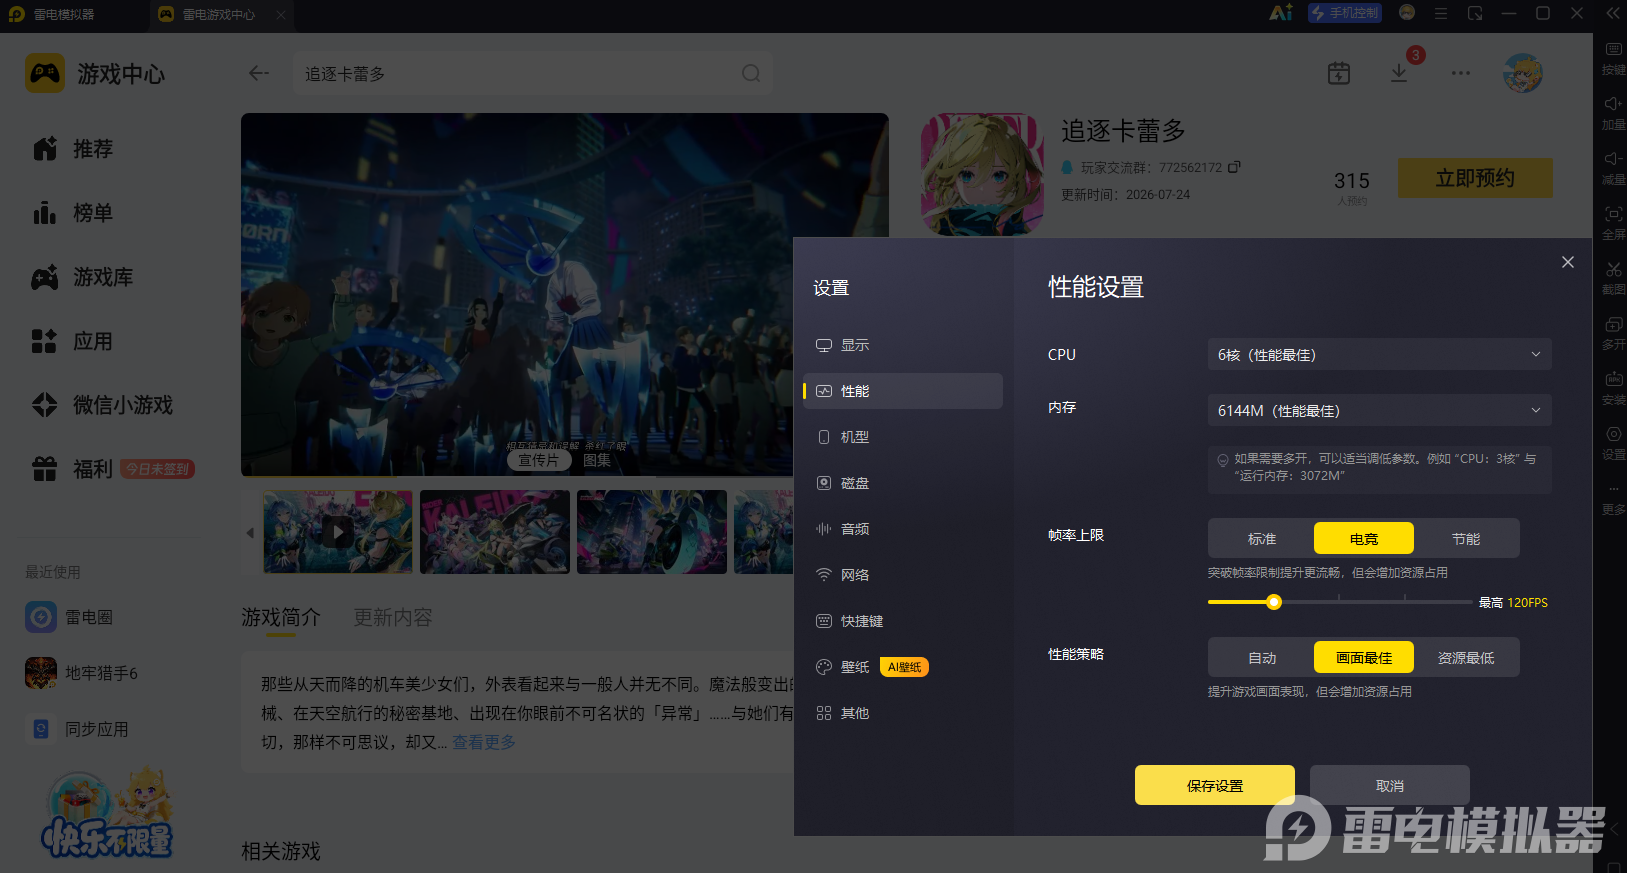This screenshot has height=873, width=1627.
Task: Open 微信小游戏 in the sidebar
Action: (102, 405)
